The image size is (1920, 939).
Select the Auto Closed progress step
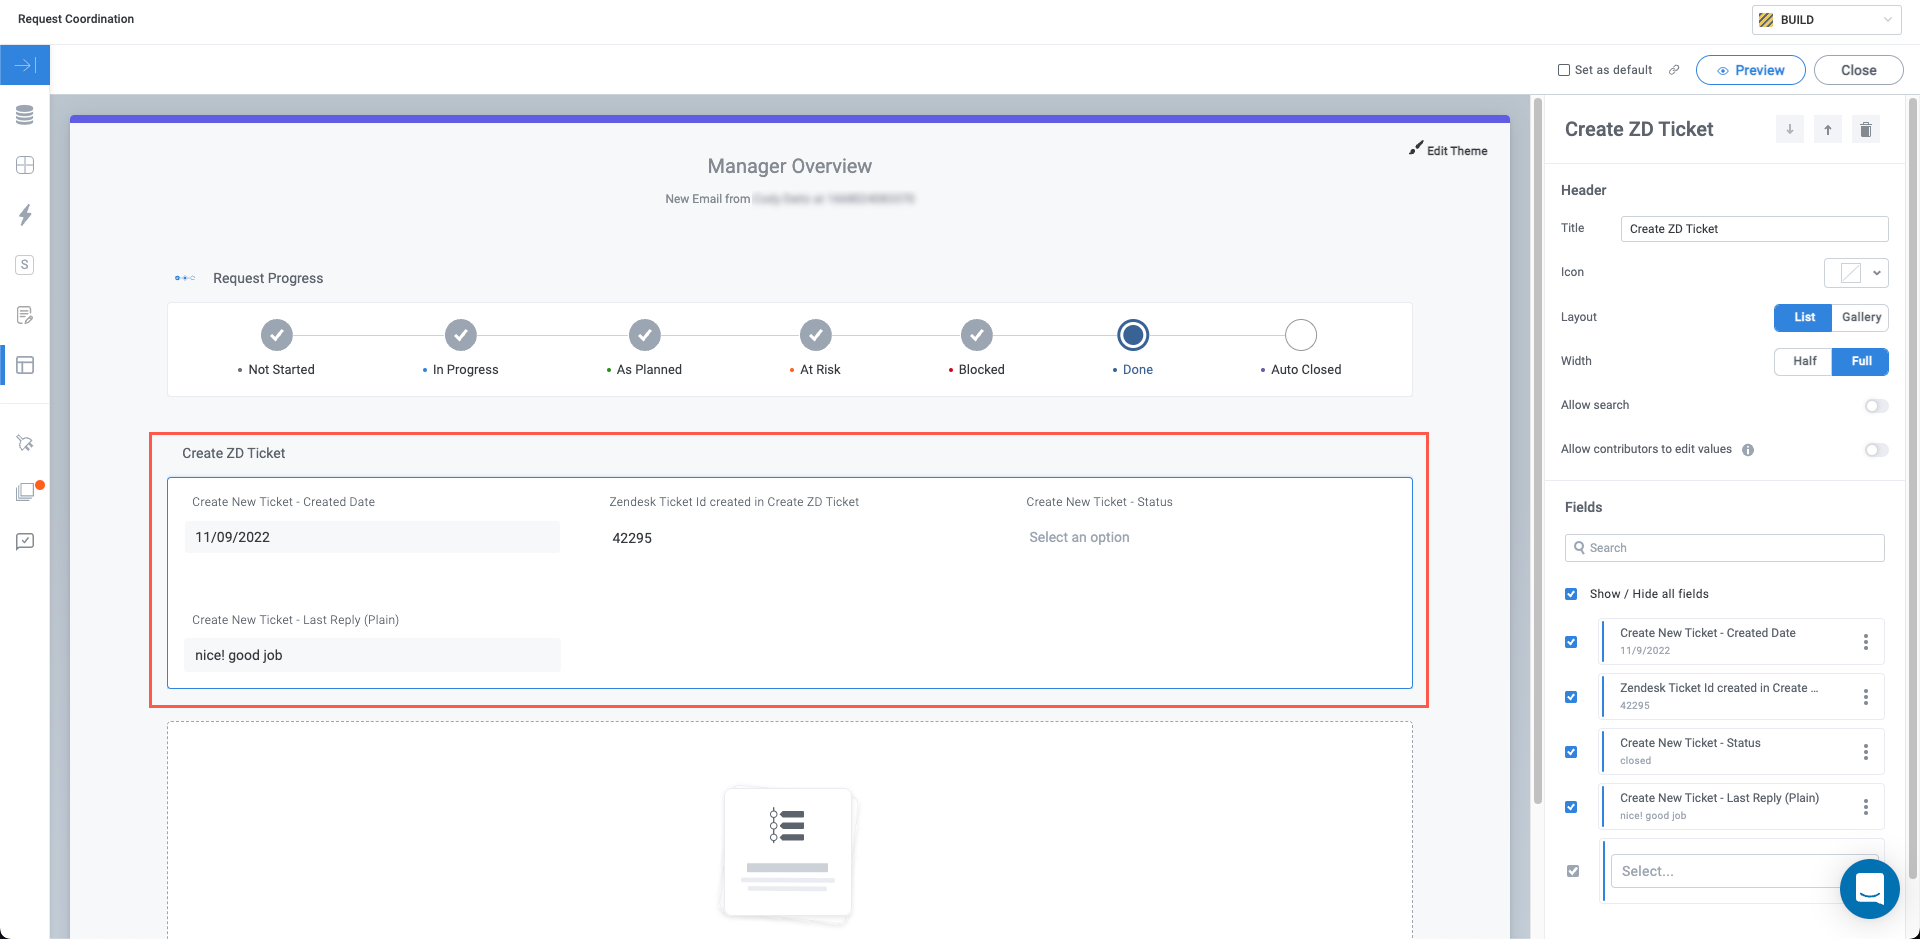pyautogui.click(x=1300, y=336)
